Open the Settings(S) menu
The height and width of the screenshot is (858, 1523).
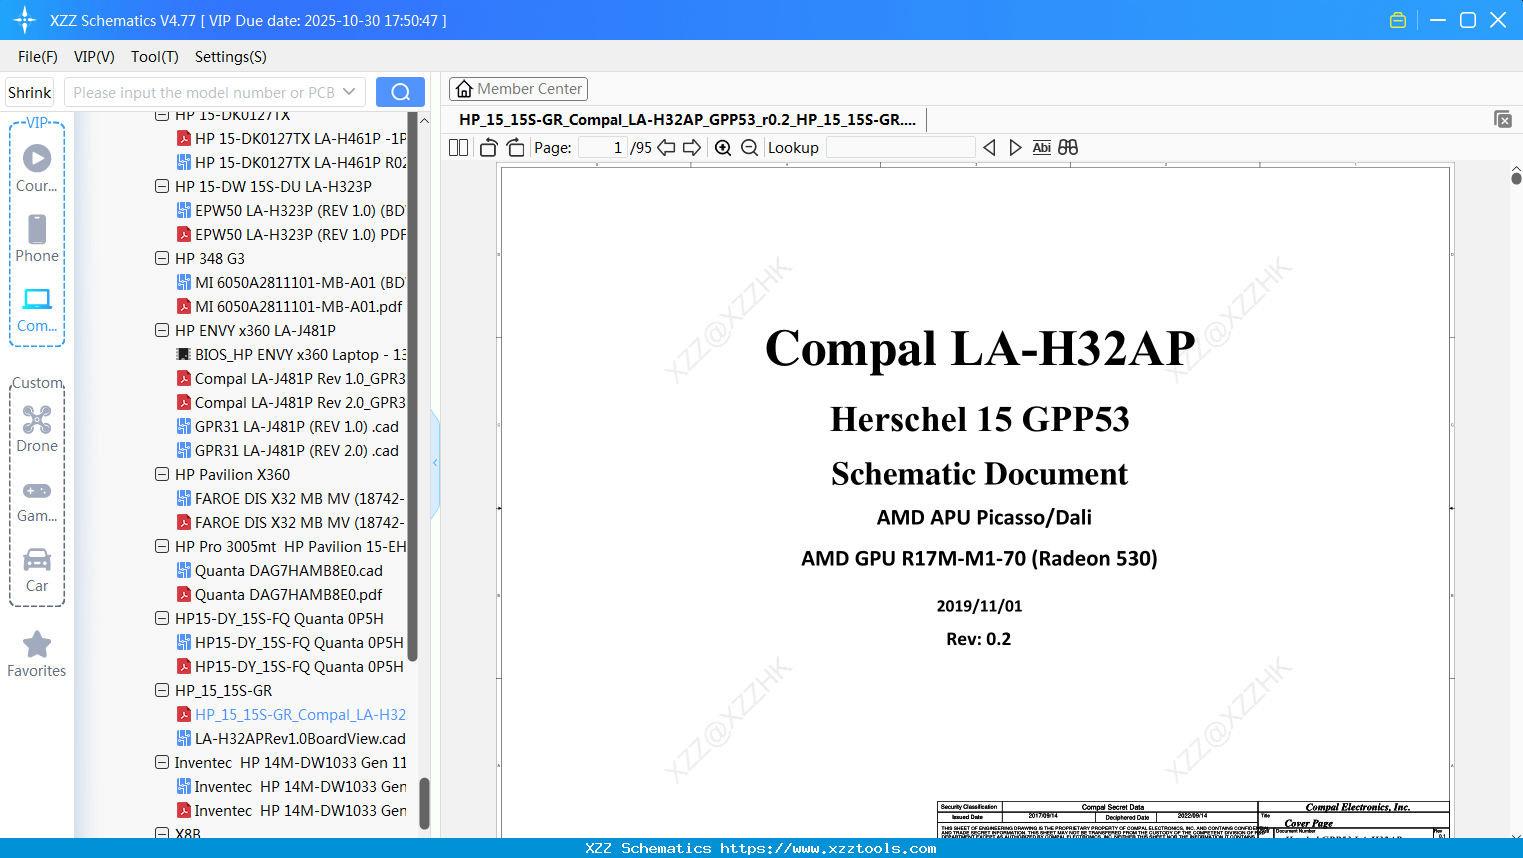click(x=231, y=57)
